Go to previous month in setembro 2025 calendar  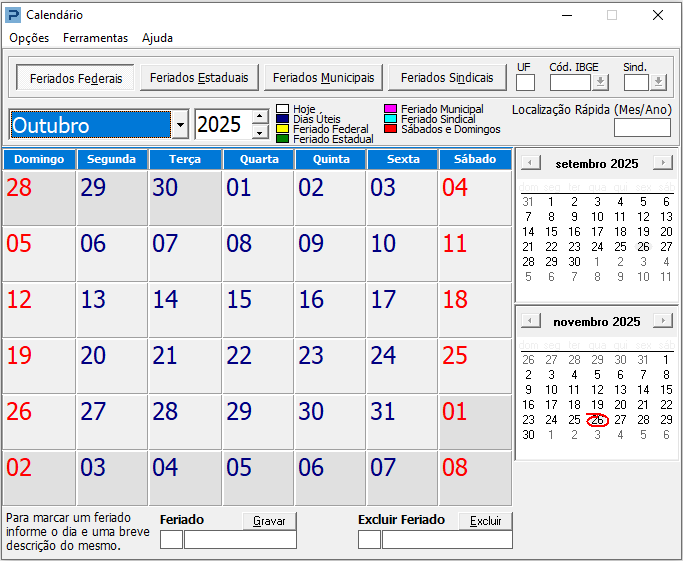(531, 163)
